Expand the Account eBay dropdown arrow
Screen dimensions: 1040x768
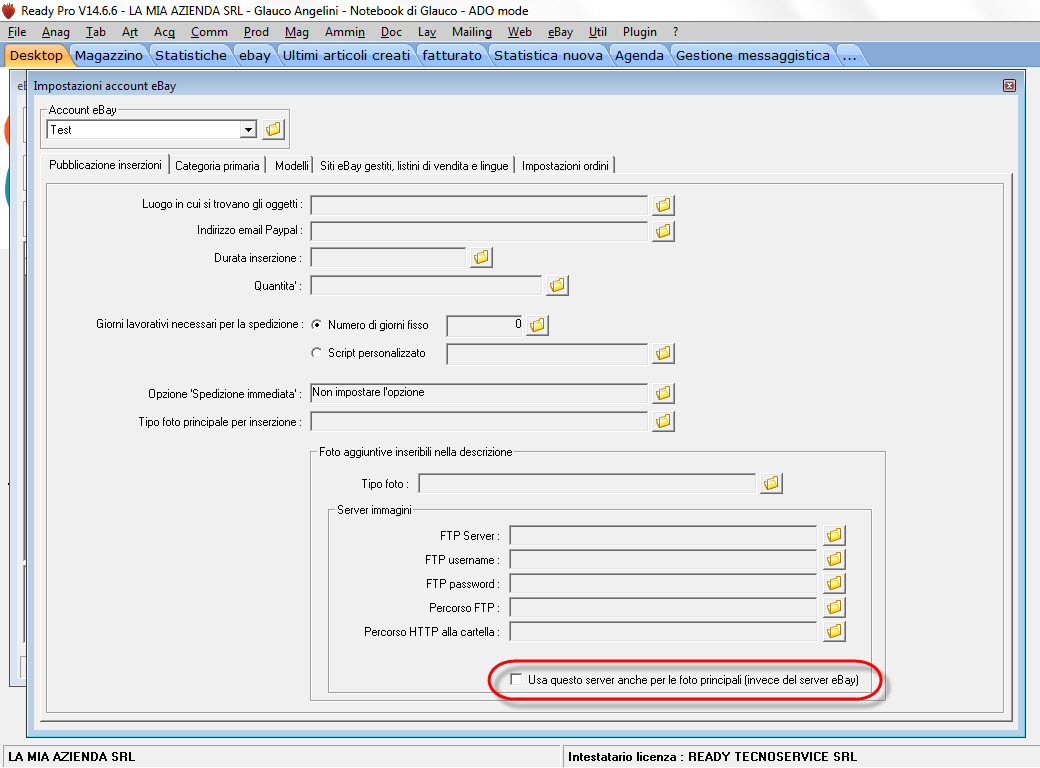click(248, 129)
